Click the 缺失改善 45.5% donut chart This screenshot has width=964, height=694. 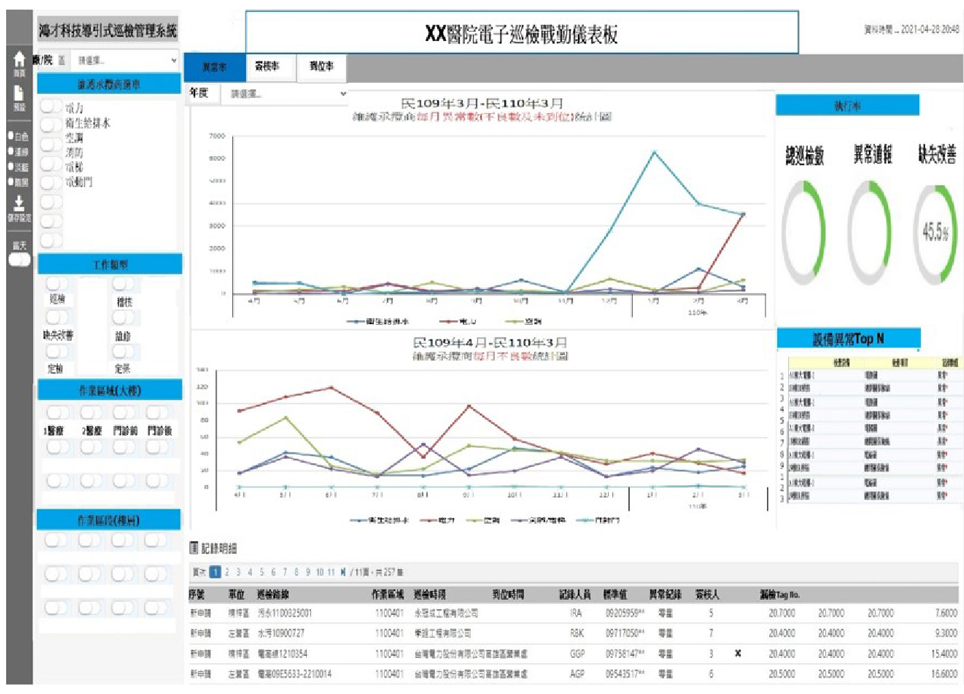(x=934, y=233)
